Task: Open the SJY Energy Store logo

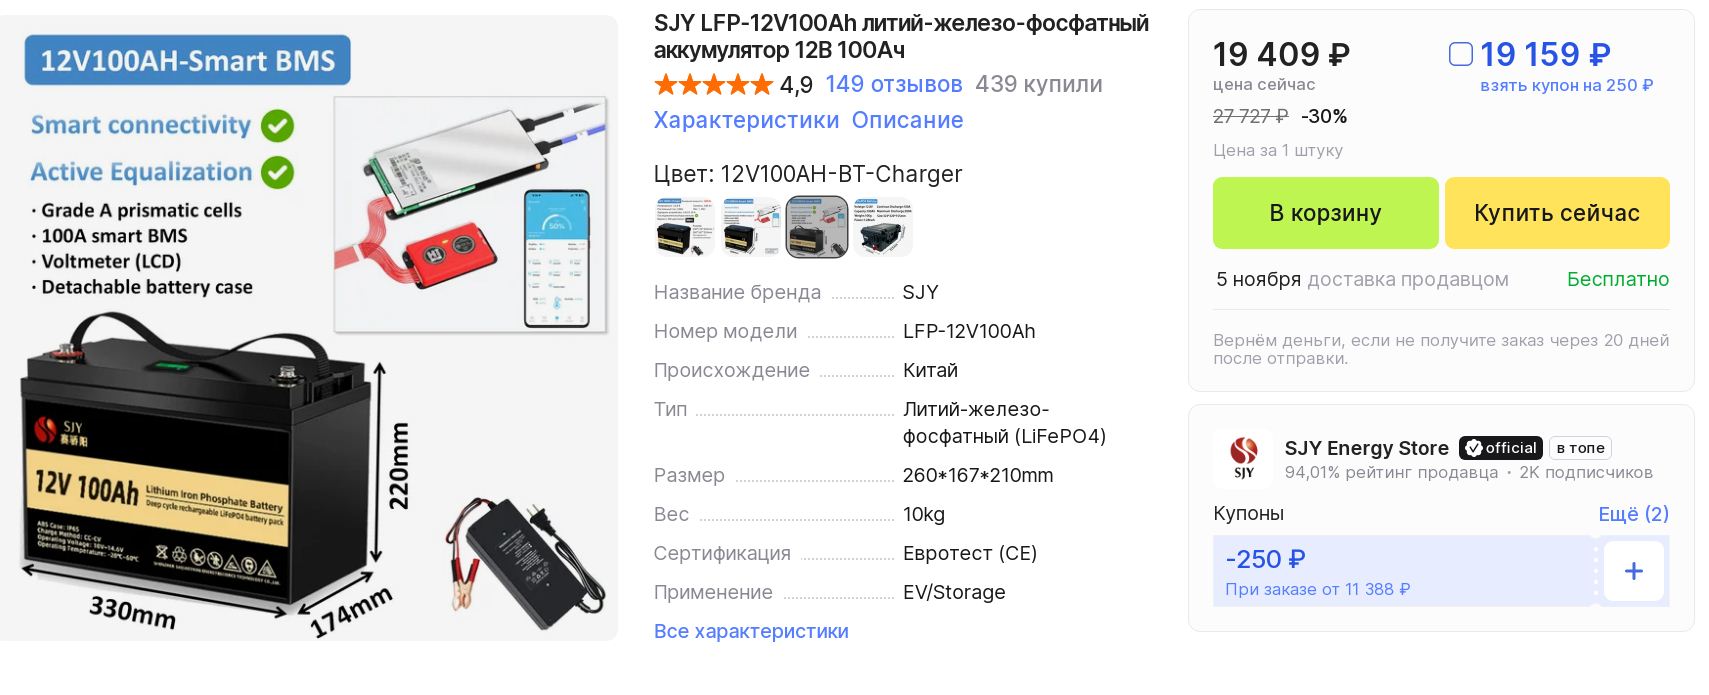Action: (1243, 458)
